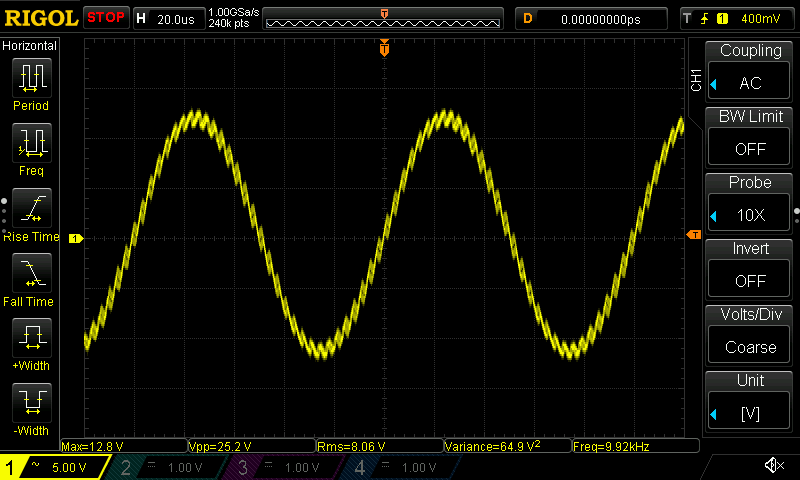Select the Freq measurement icon

click(31, 143)
